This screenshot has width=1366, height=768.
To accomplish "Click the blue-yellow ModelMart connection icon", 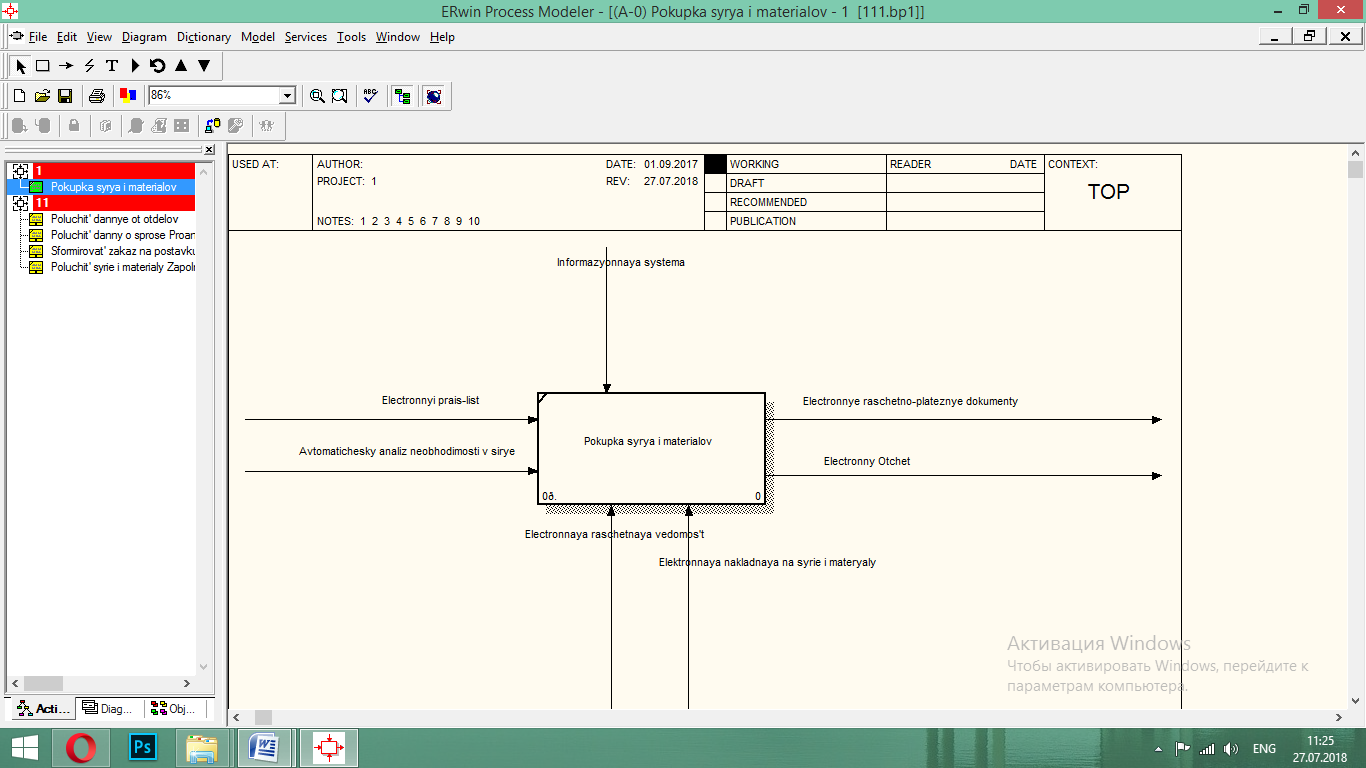I will [212, 126].
